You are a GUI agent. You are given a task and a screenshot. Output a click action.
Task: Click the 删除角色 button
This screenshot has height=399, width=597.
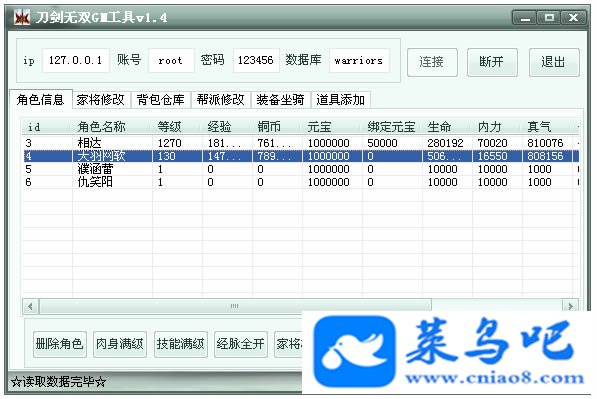59,344
